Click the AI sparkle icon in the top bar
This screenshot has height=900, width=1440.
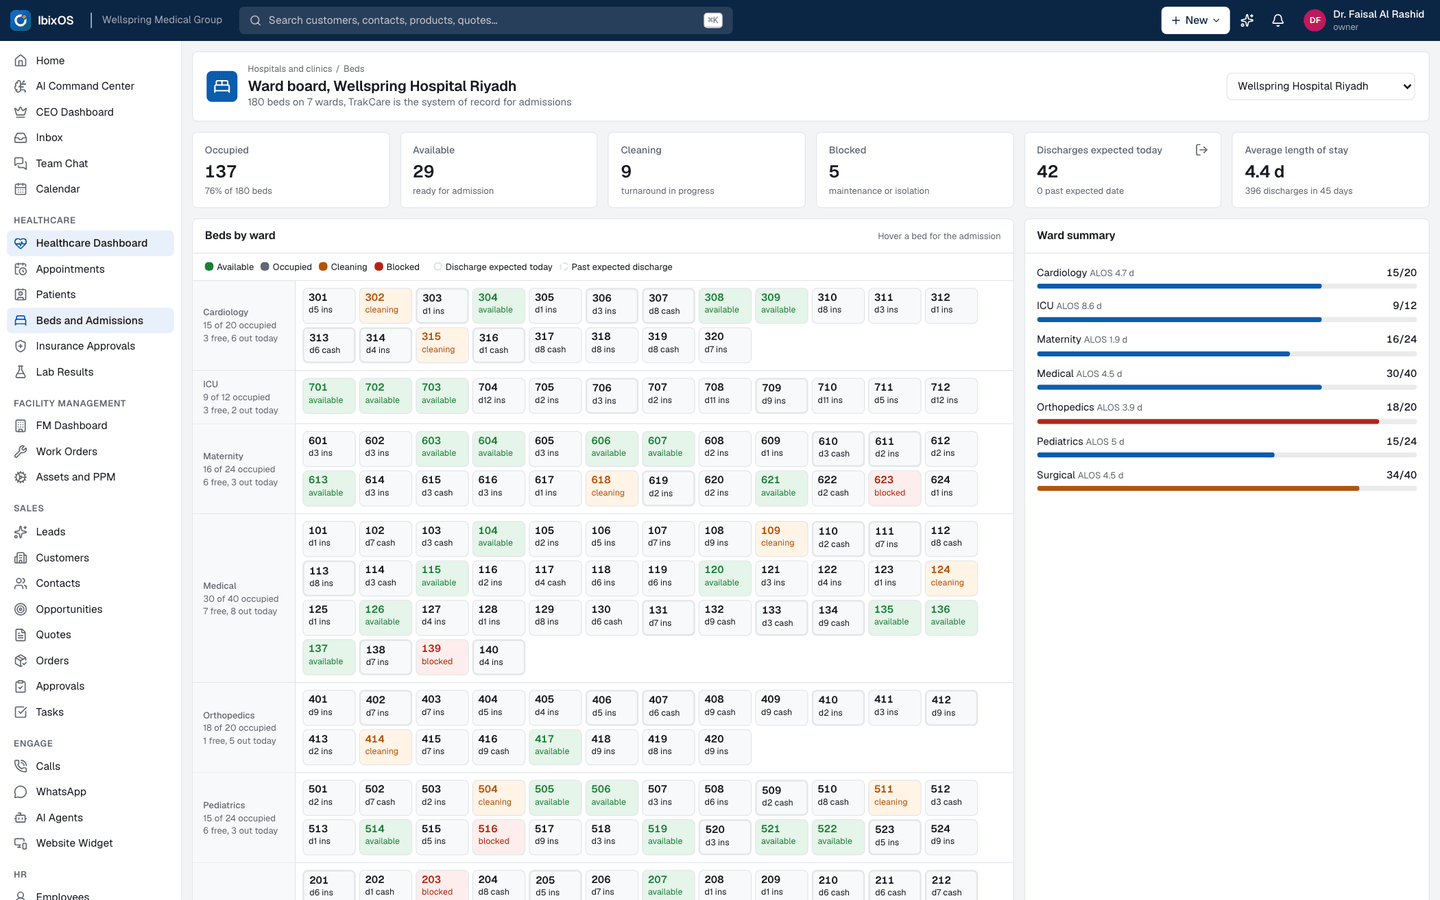[x=1247, y=20]
